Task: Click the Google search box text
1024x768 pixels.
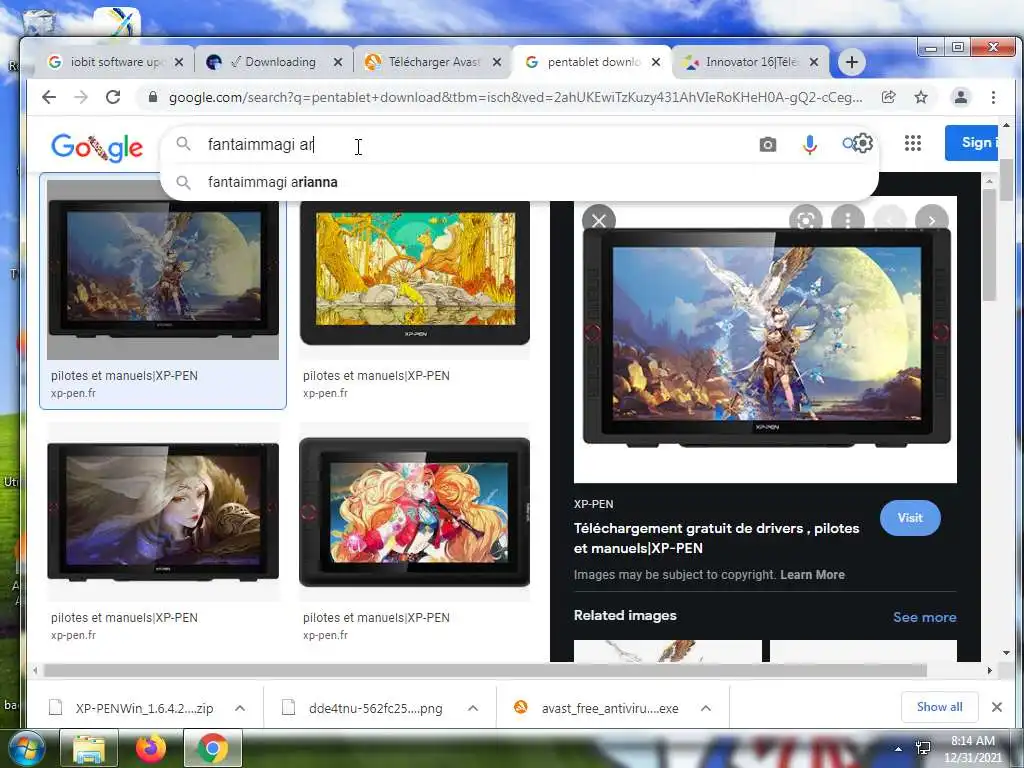Action: point(261,144)
